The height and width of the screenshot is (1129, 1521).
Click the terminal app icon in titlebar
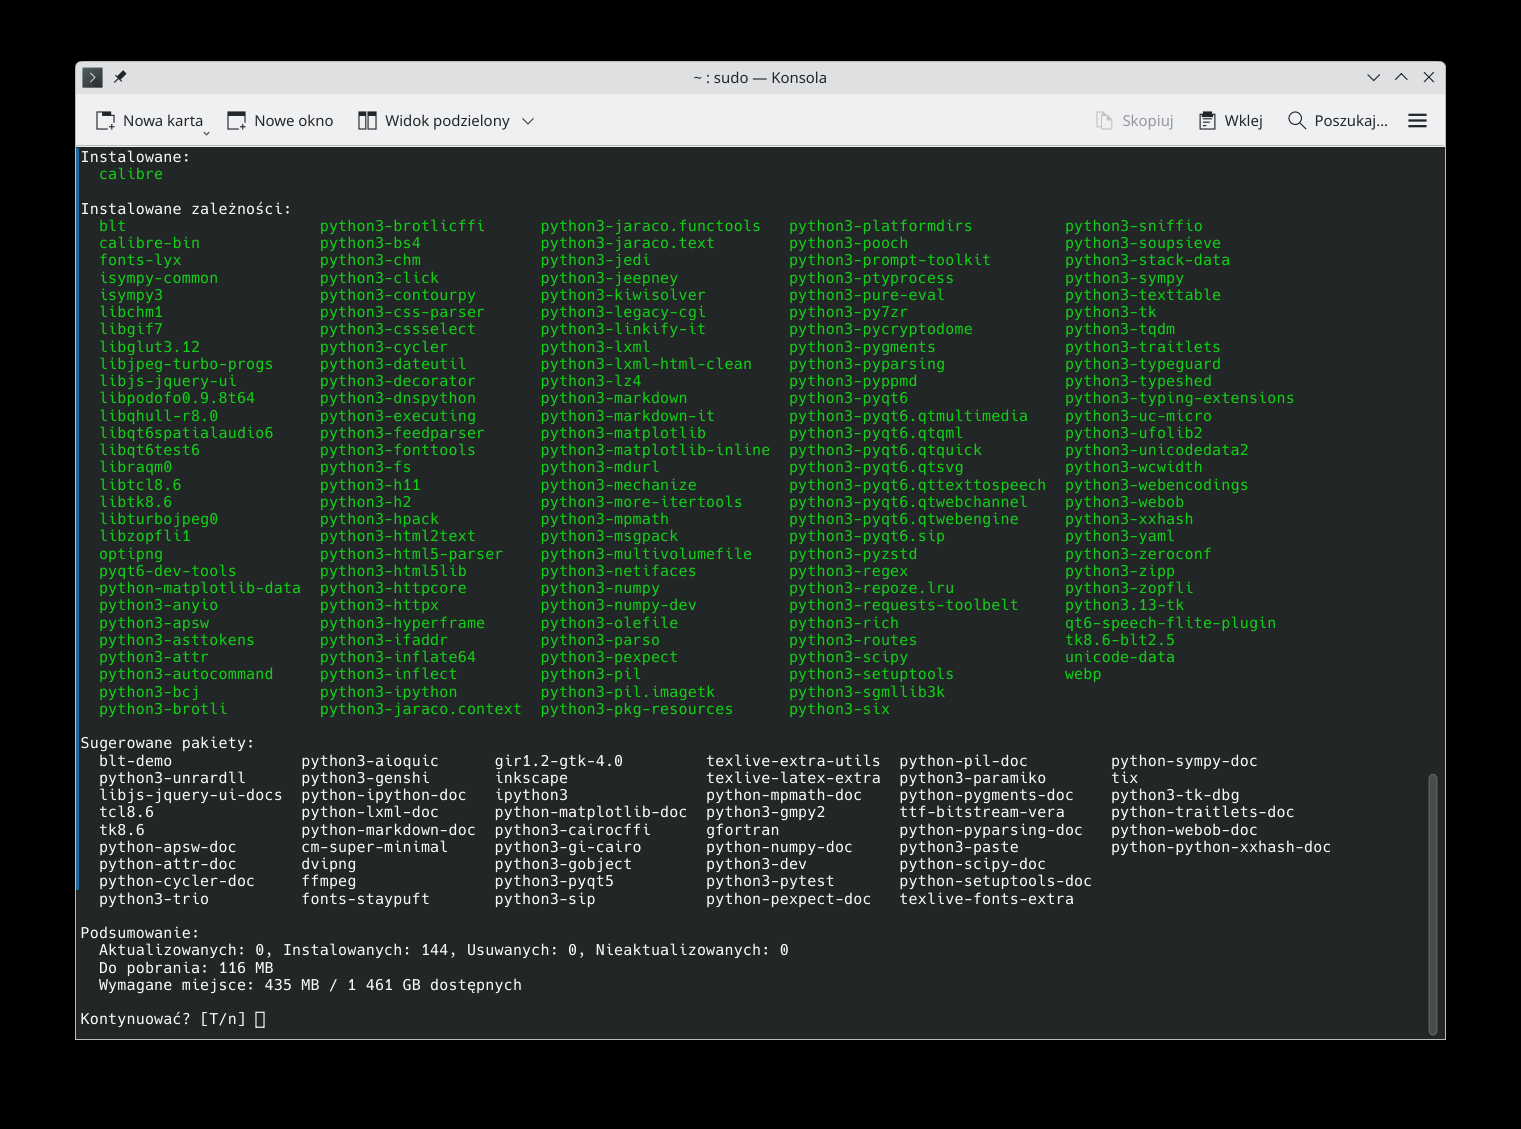[x=92, y=77]
